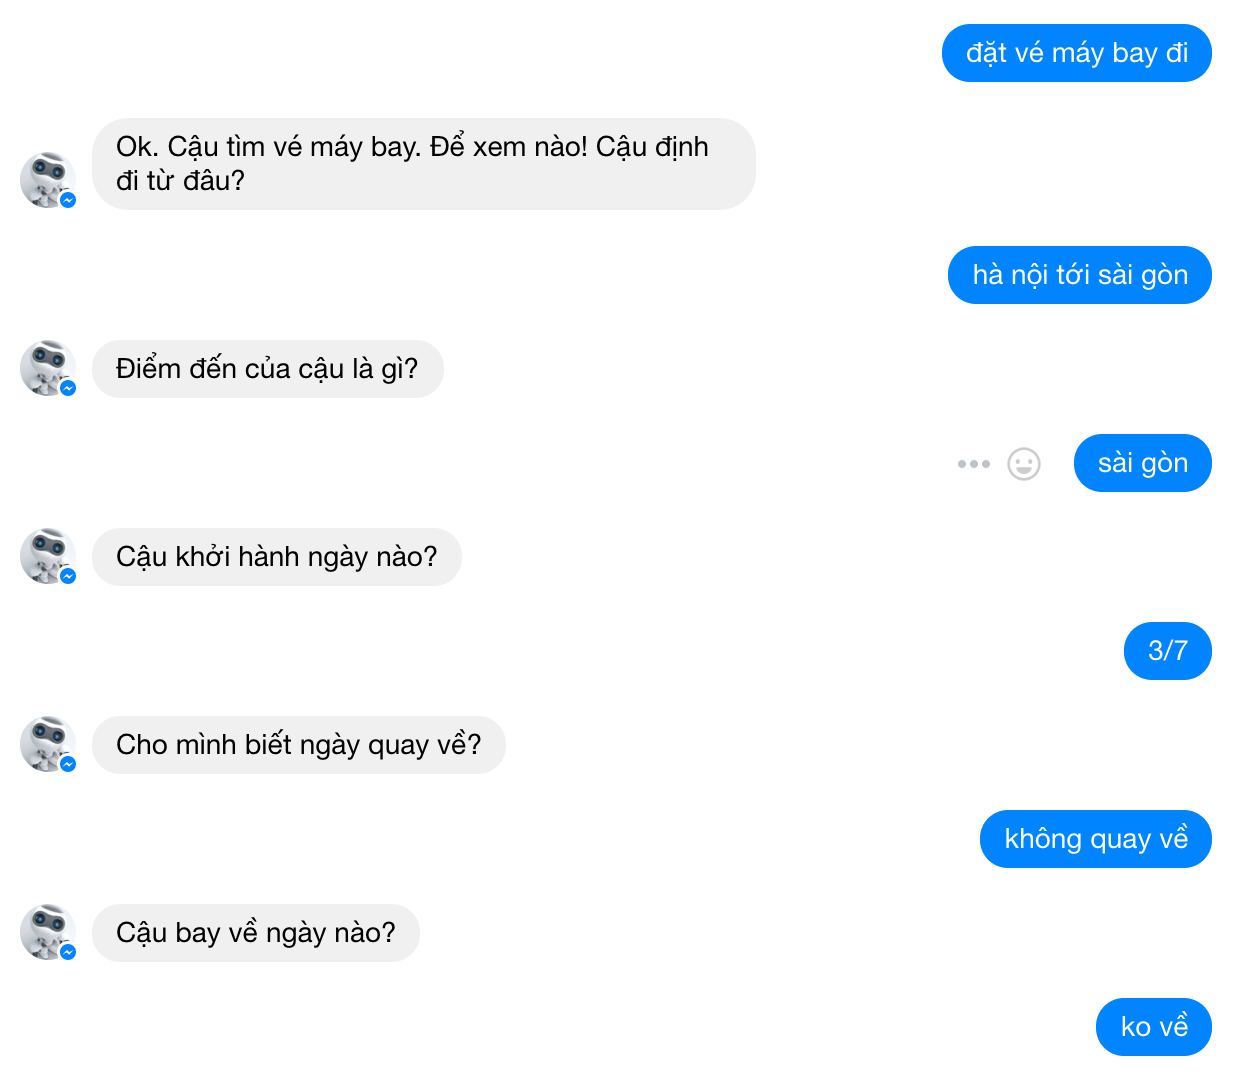Click bot avatar beside "Cậu bay về" message
Screen dimensions: 1254x1086
(x=46, y=930)
